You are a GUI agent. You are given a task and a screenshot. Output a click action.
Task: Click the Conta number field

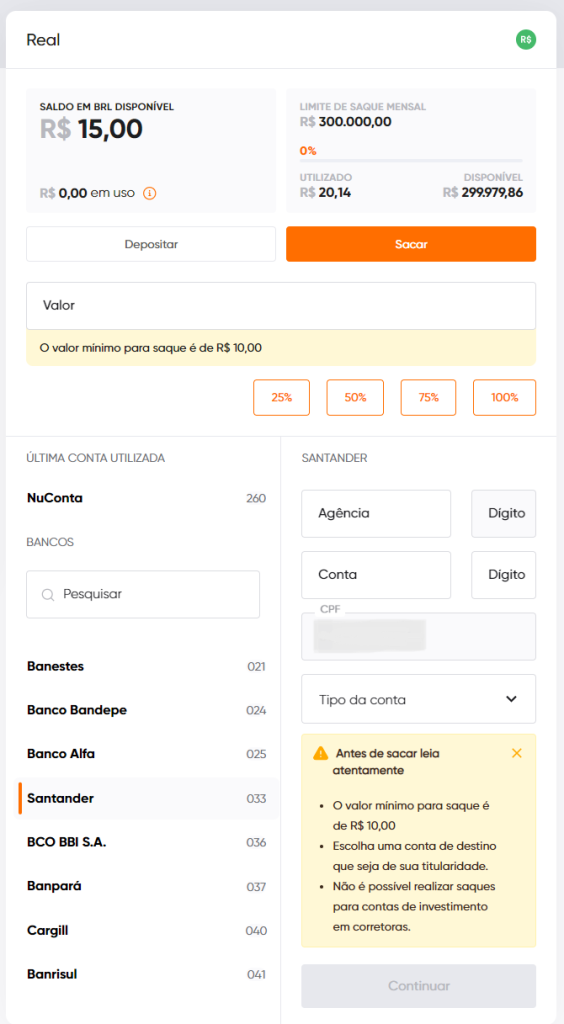[376, 575]
